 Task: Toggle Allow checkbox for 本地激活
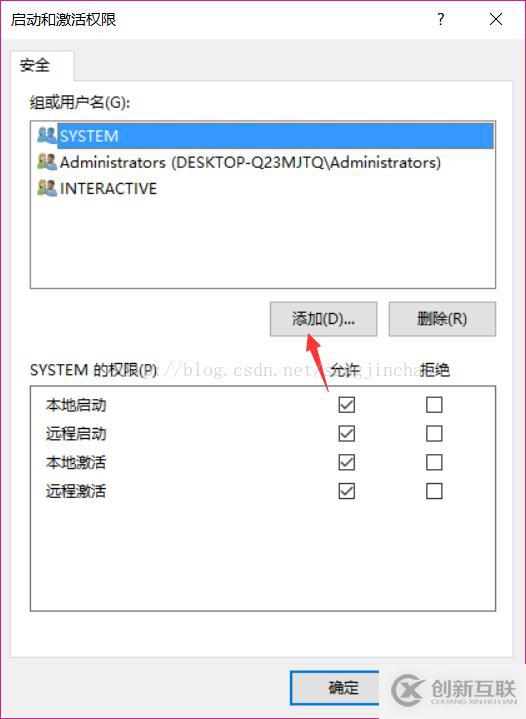pos(347,462)
